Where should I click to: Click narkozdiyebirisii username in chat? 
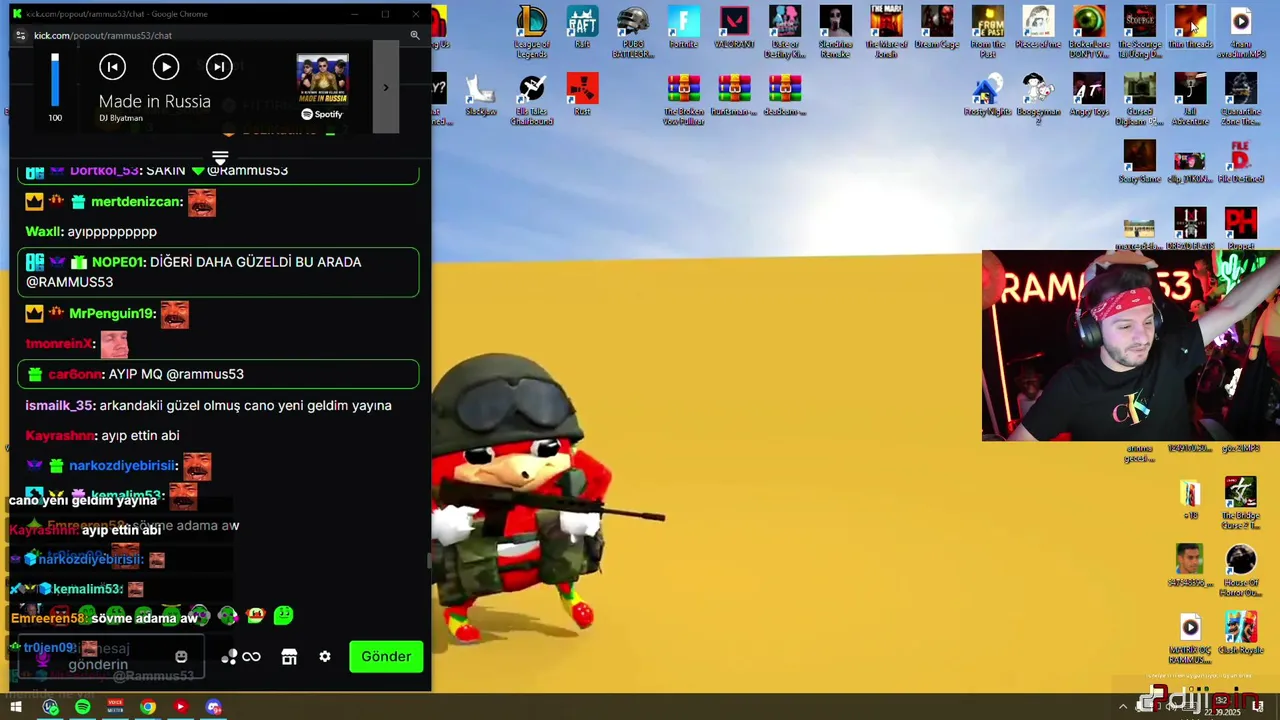123,465
